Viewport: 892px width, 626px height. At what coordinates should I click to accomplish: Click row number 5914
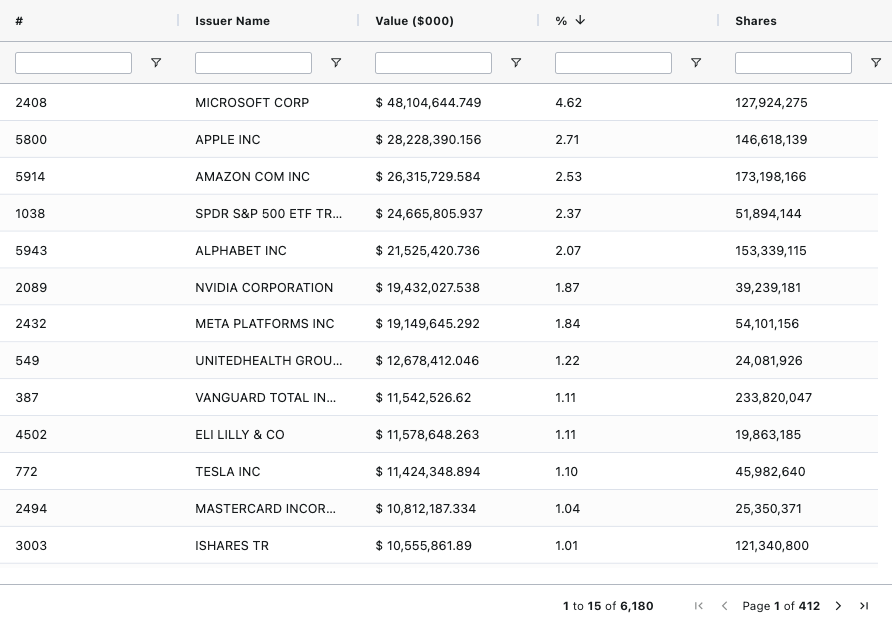(x=30, y=176)
